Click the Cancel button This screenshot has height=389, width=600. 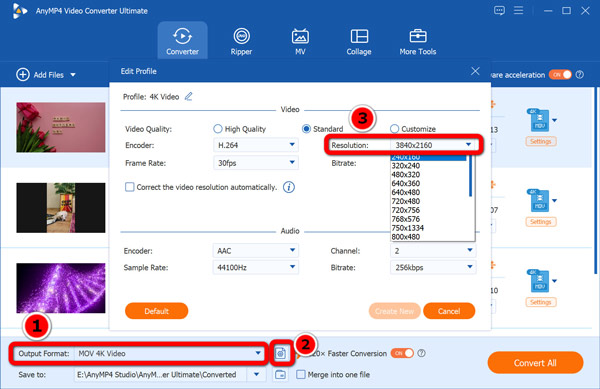(x=449, y=311)
